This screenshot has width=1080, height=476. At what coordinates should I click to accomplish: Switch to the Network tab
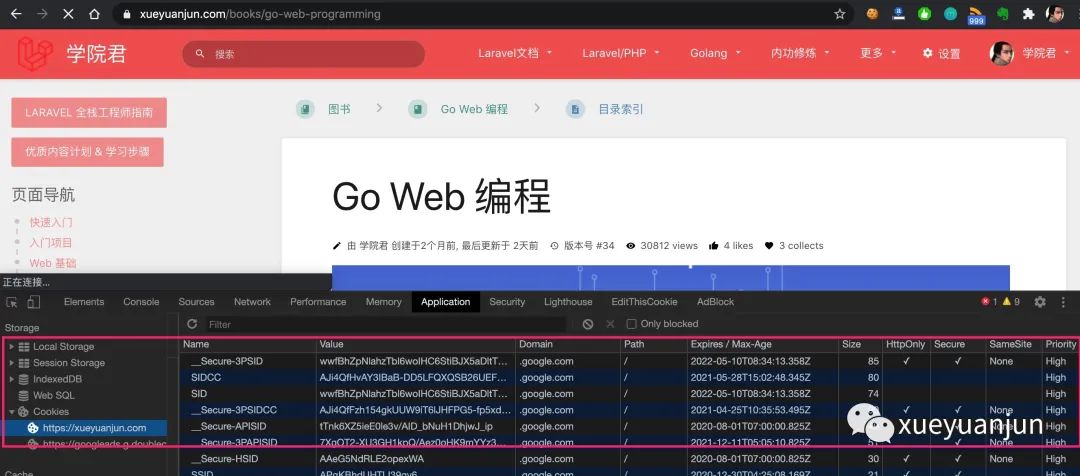[x=252, y=302]
